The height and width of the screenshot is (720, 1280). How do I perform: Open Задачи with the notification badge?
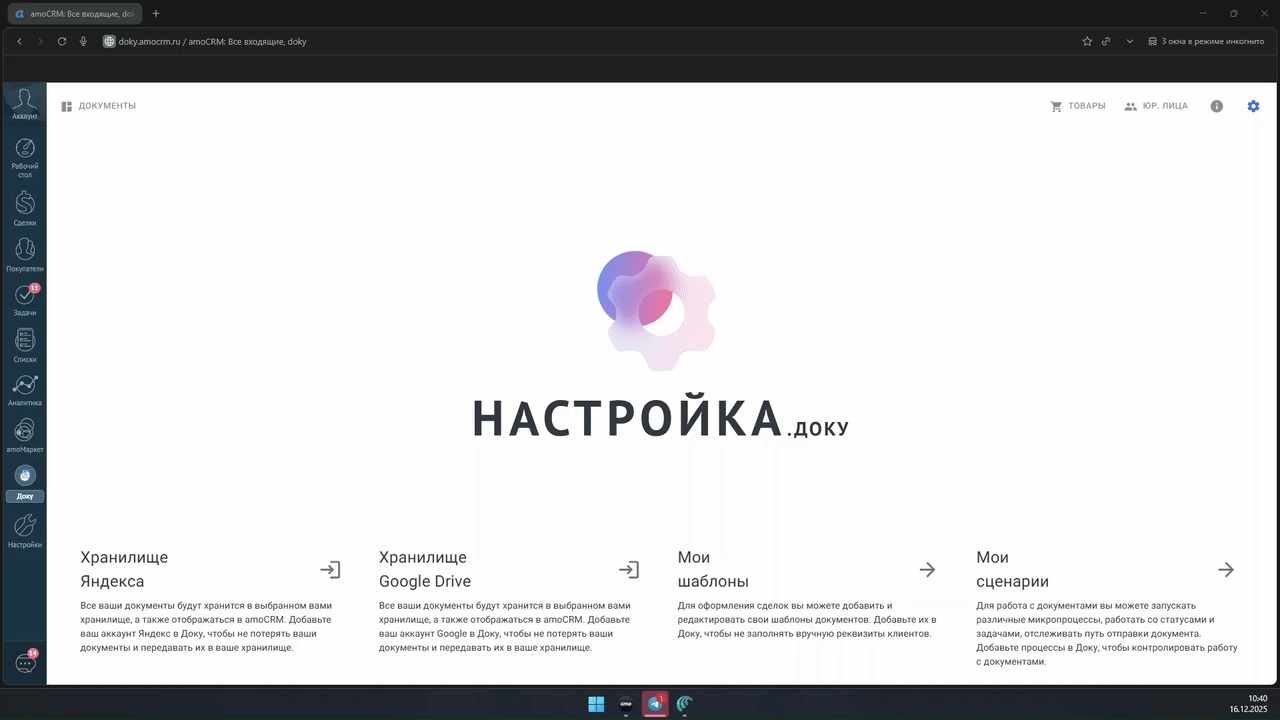click(25, 300)
